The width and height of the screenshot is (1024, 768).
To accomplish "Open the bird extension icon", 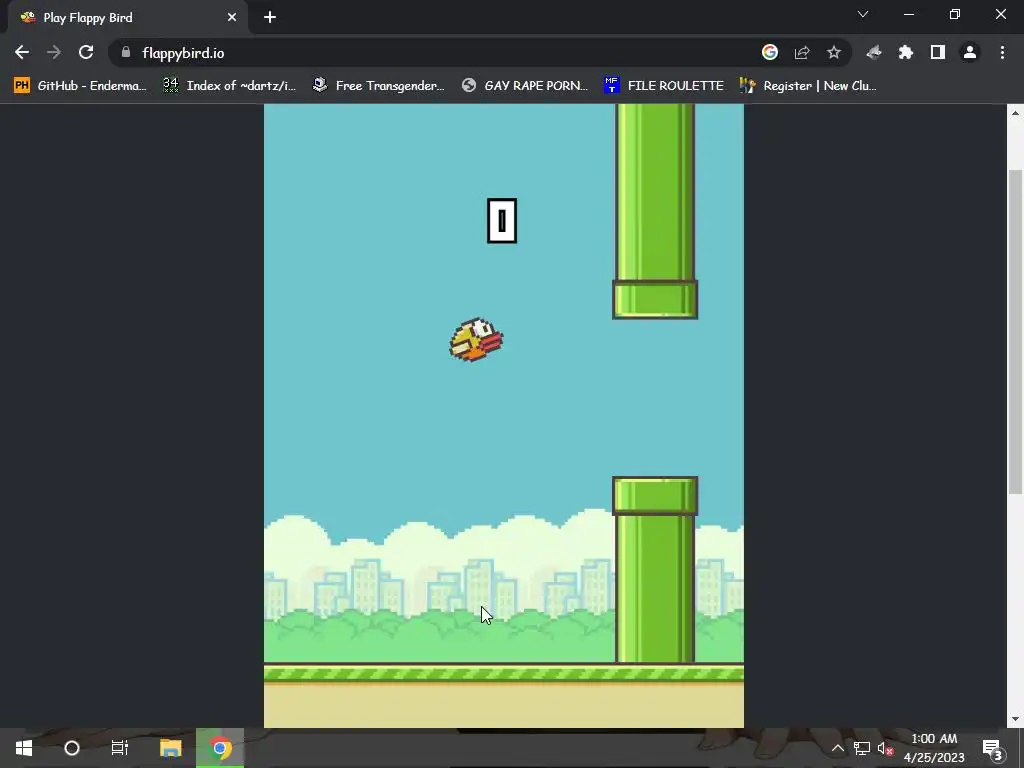I will pos(874,53).
